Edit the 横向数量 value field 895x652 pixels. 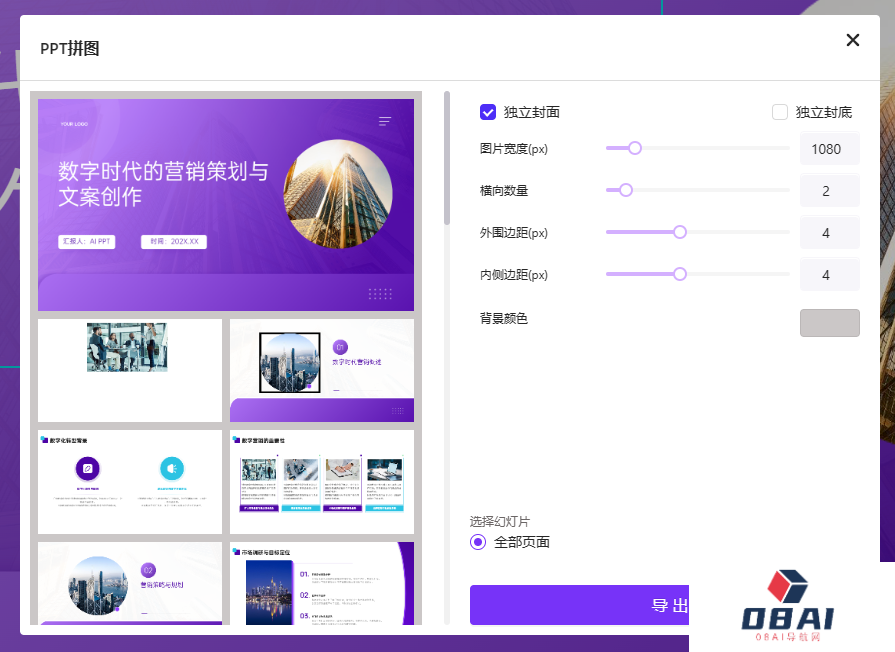click(829, 190)
